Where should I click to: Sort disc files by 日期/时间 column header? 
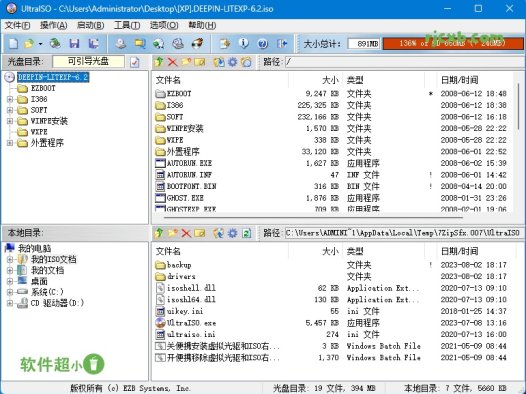coord(474,80)
